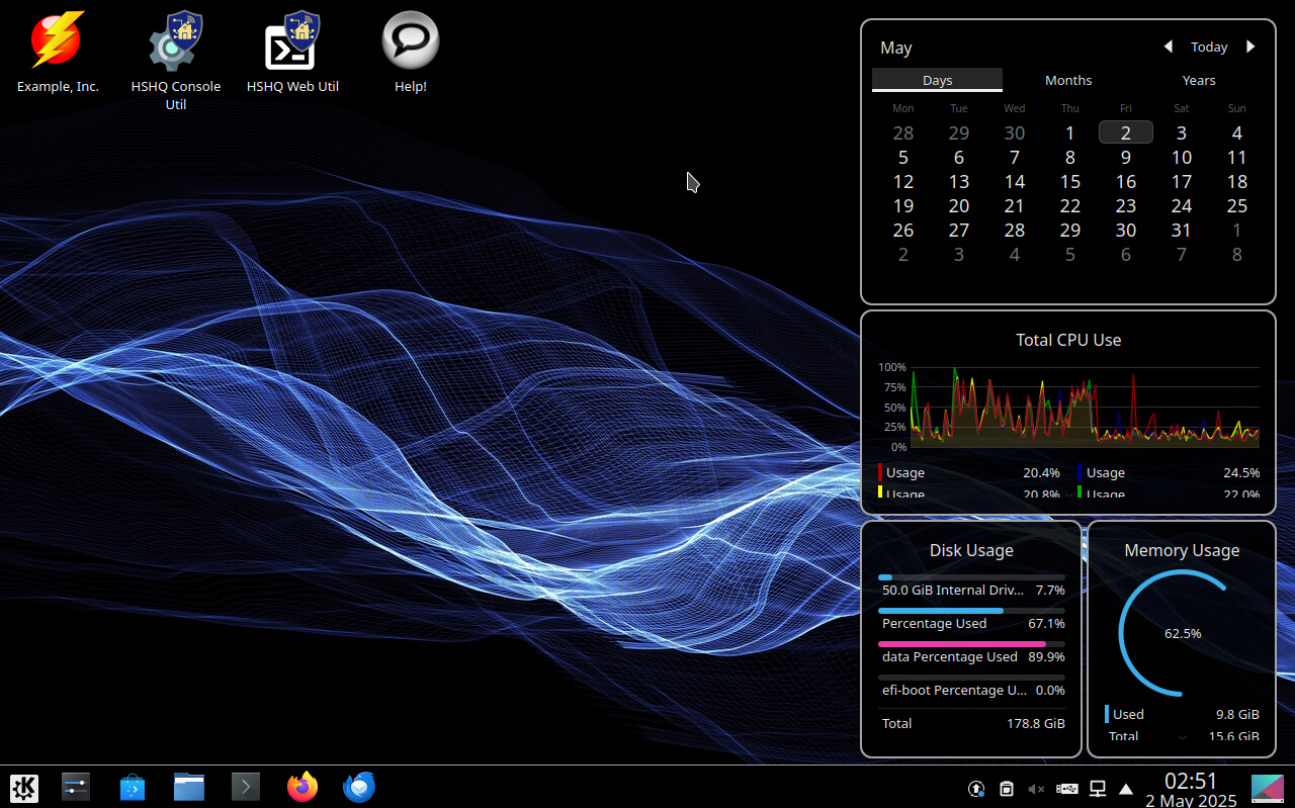
Task: Advance calendar to next month
Action: 1250,47
